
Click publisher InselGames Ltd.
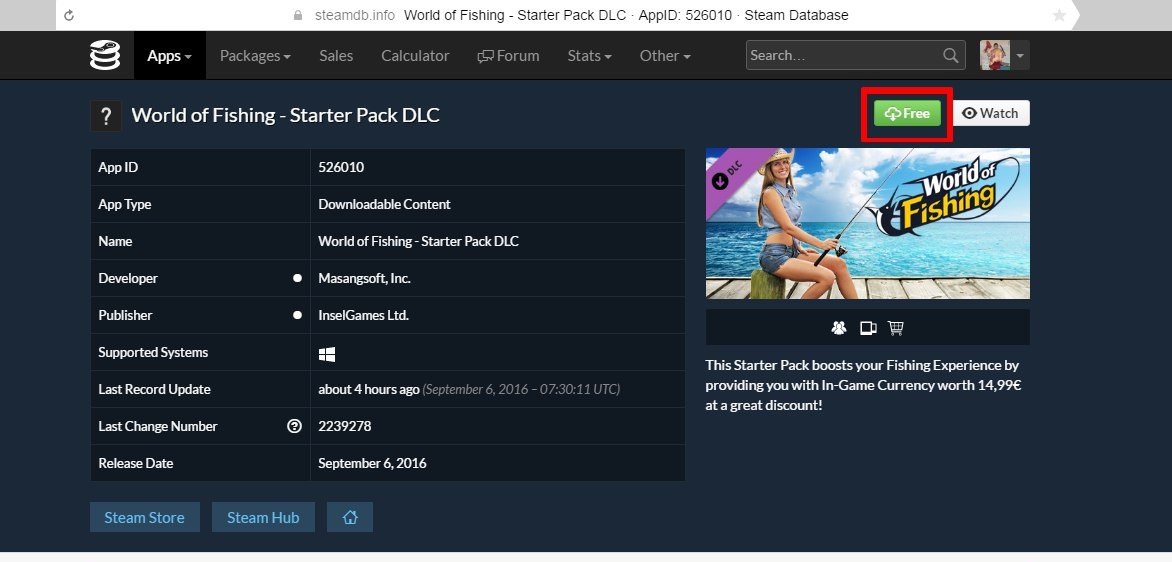(x=363, y=315)
